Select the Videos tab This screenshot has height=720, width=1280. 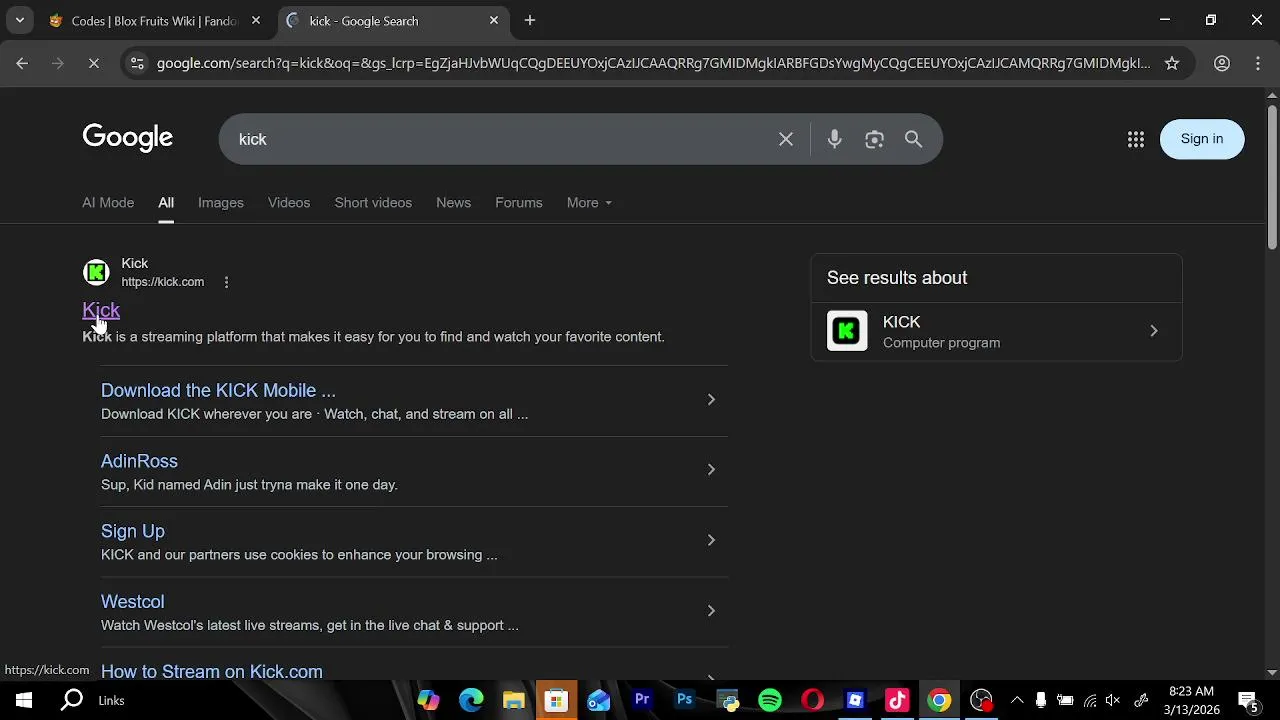coord(289,202)
